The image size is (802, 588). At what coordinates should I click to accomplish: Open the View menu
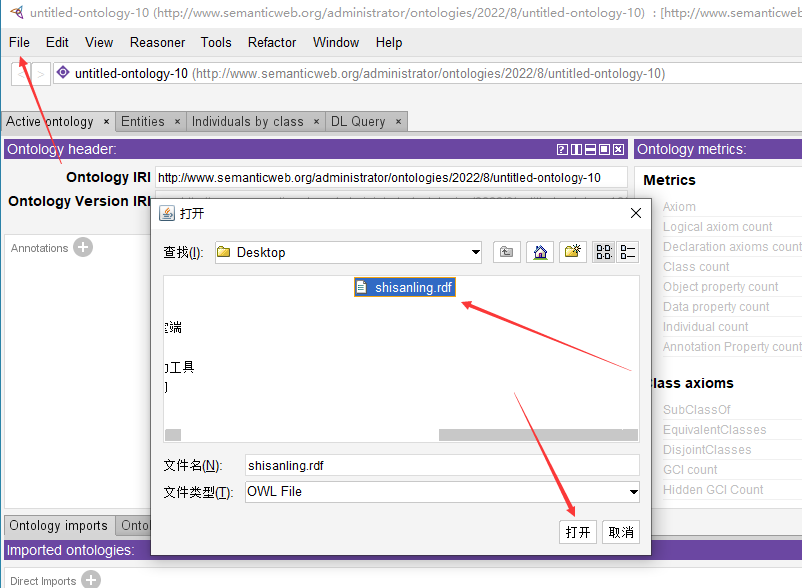point(99,42)
